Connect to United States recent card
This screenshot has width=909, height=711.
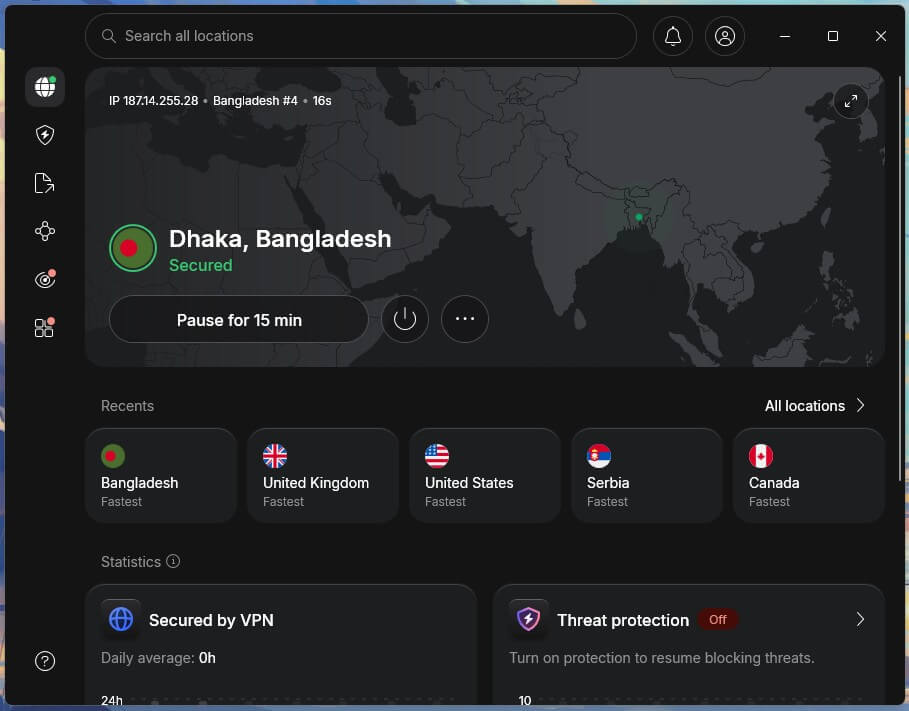point(485,476)
